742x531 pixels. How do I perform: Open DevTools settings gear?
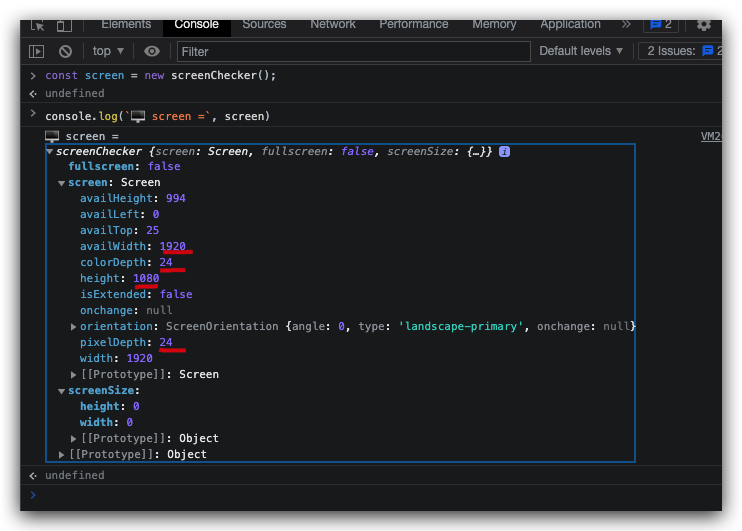point(704,25)
